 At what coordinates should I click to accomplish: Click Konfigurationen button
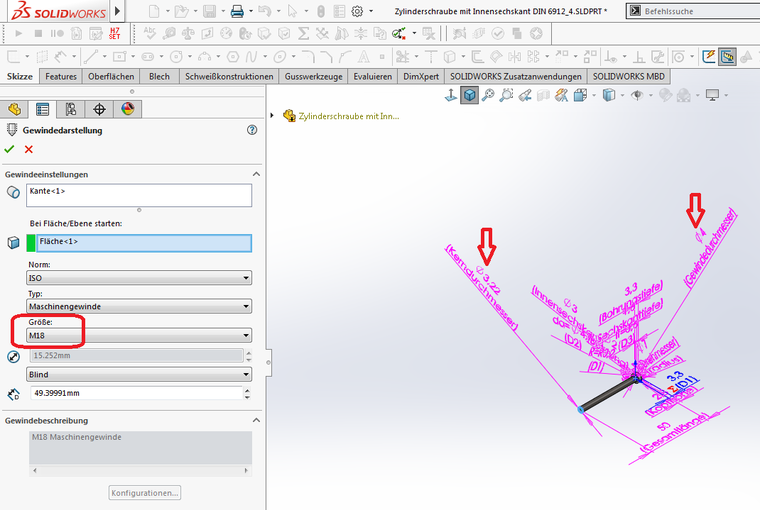click(x=144, y=493)
